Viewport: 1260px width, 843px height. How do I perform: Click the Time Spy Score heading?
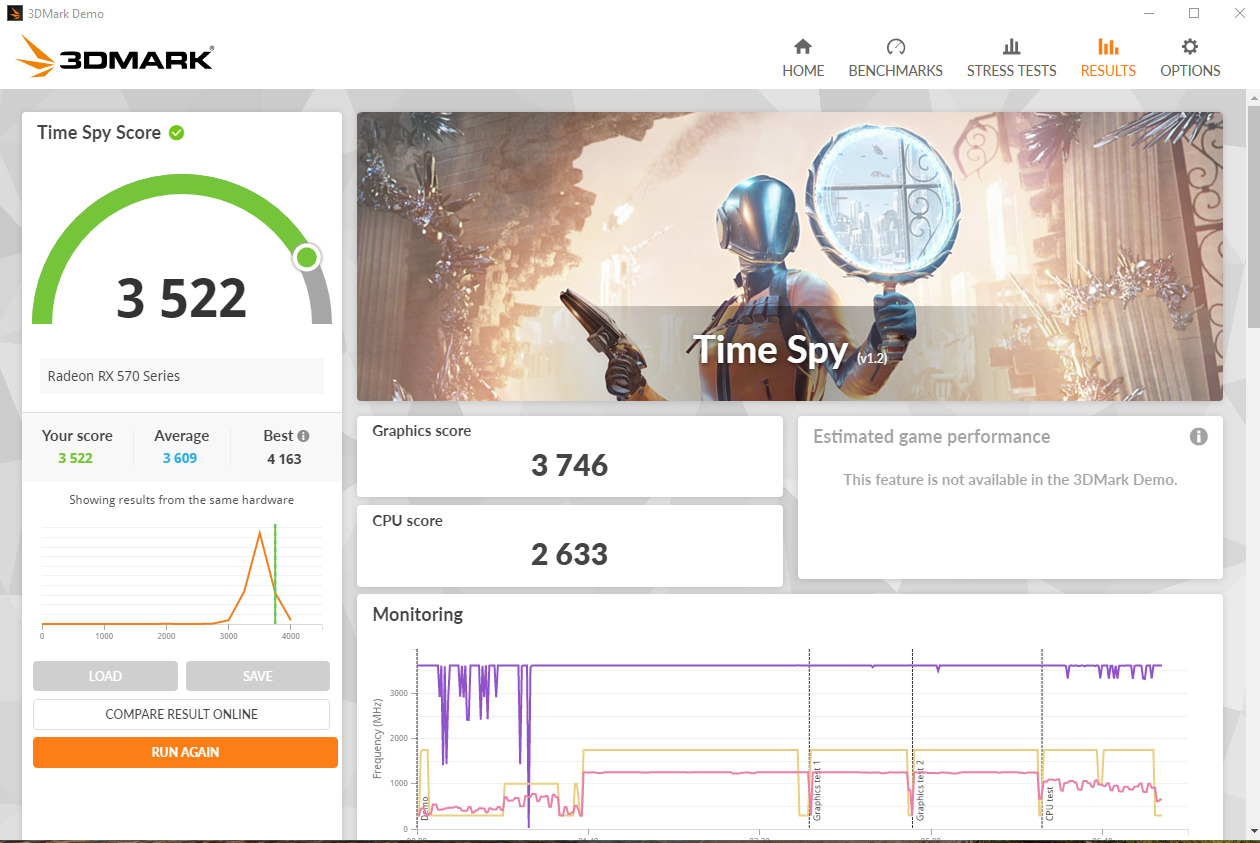99,133
